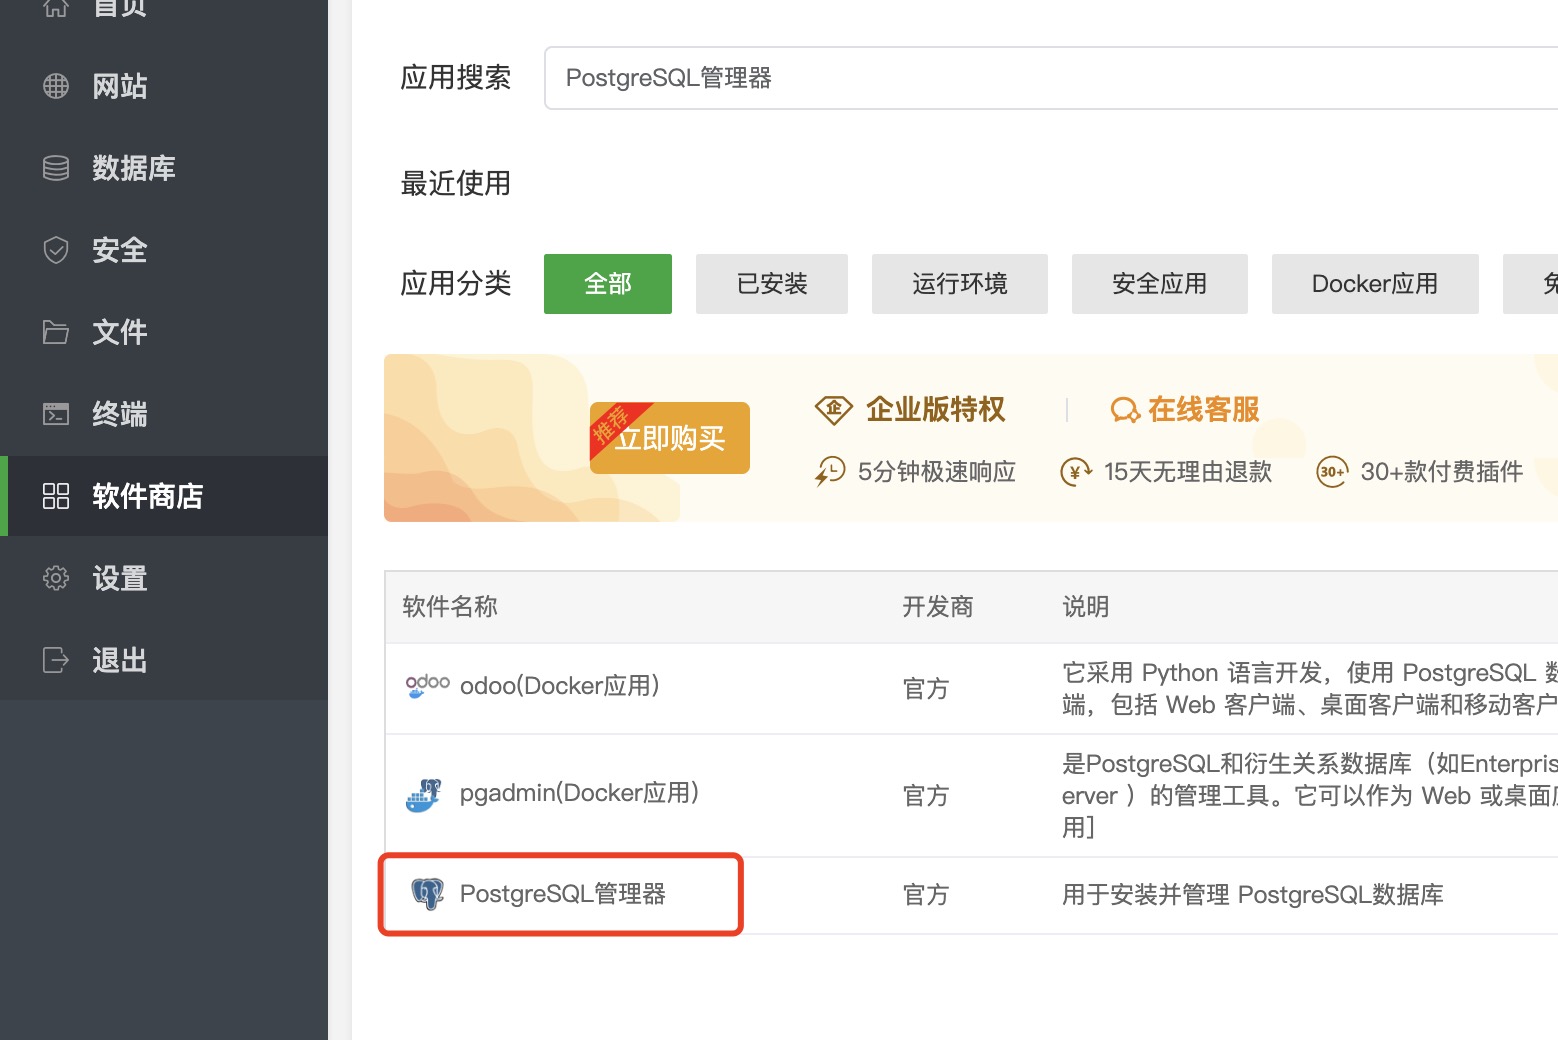The width and height of the screenshot is (1558, 1040).
Task: Click the grid icon beside 软件商店
Action: click(56, 496)
